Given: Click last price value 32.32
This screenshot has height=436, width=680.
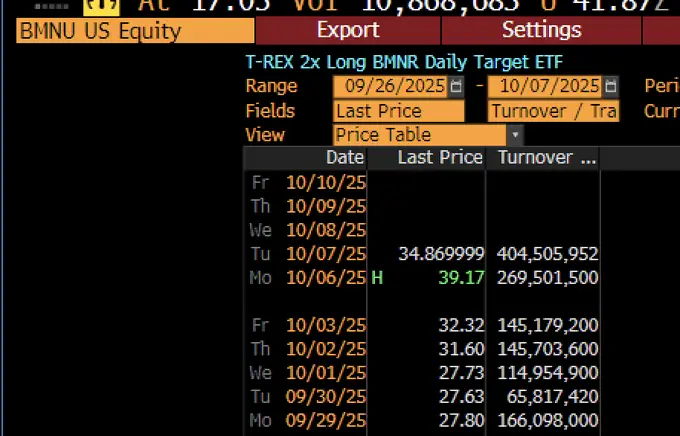Looking at the screenshot, I should 461,325.
